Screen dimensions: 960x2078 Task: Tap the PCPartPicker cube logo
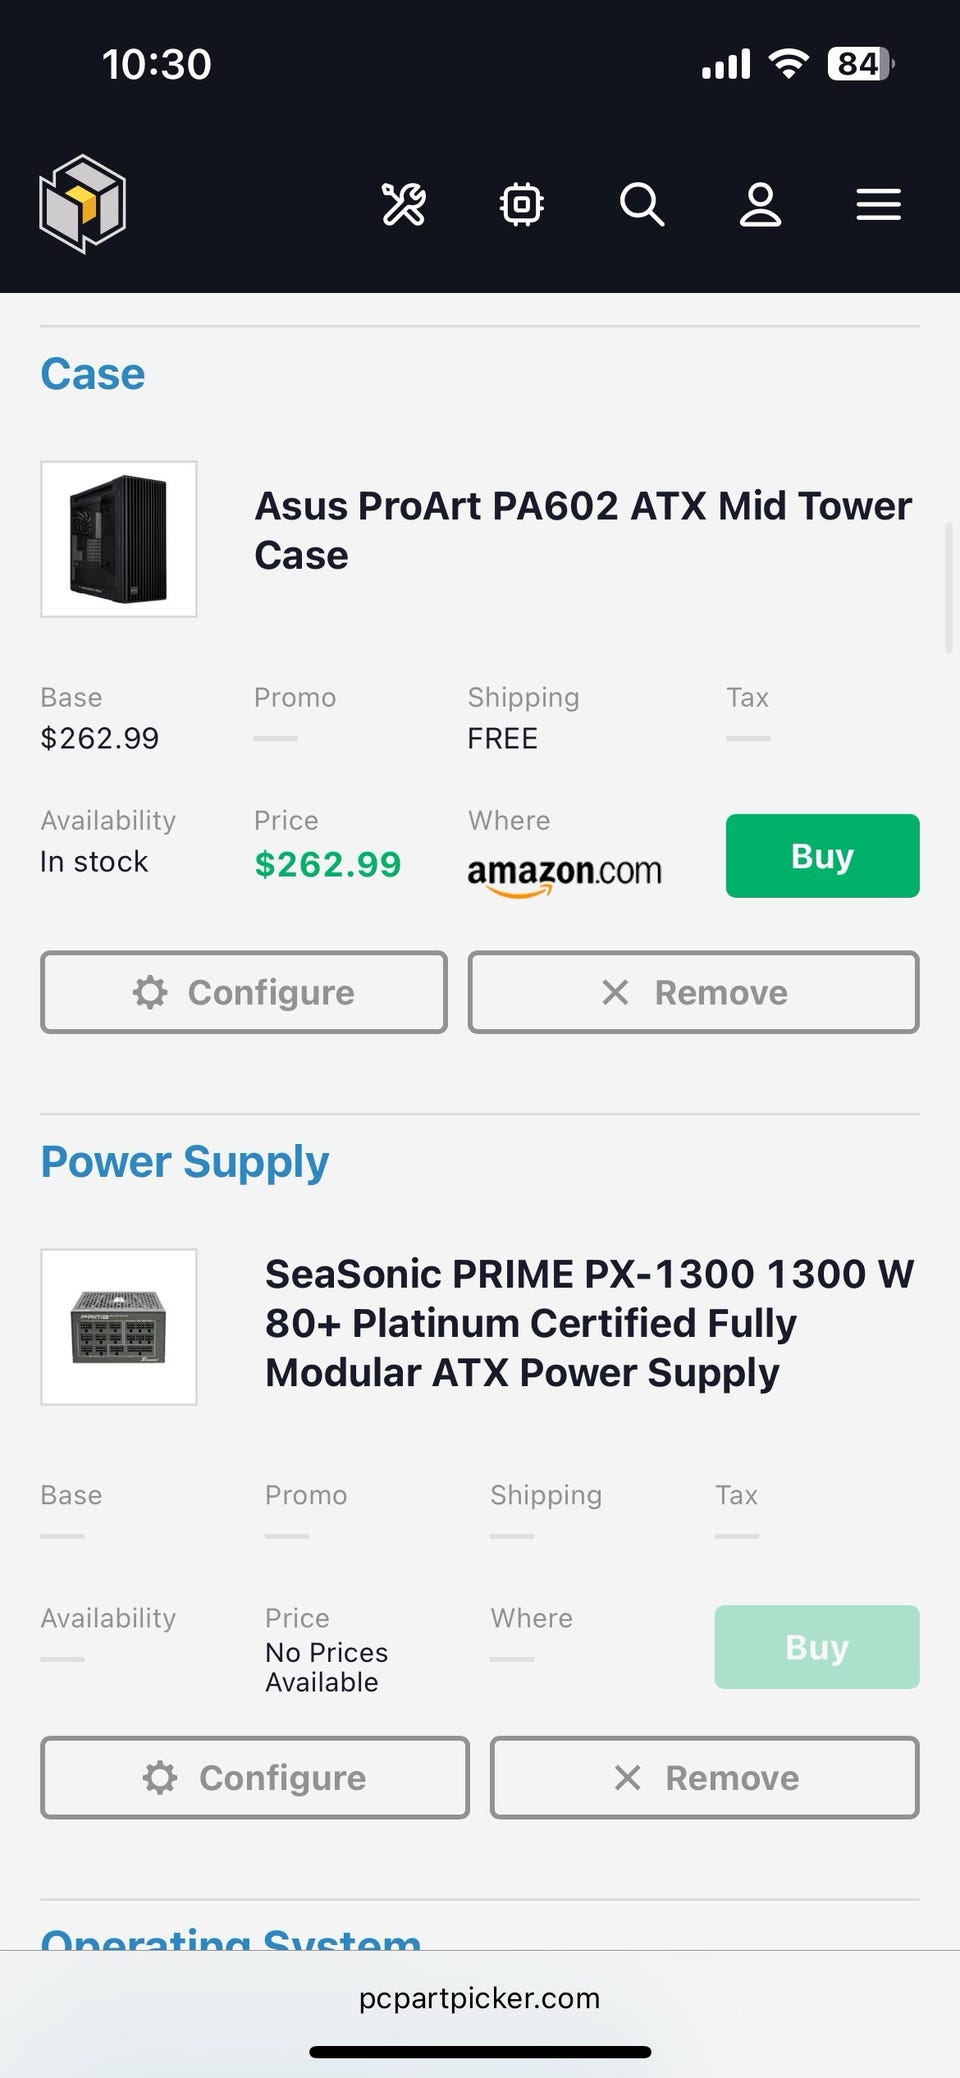[82, 204]
